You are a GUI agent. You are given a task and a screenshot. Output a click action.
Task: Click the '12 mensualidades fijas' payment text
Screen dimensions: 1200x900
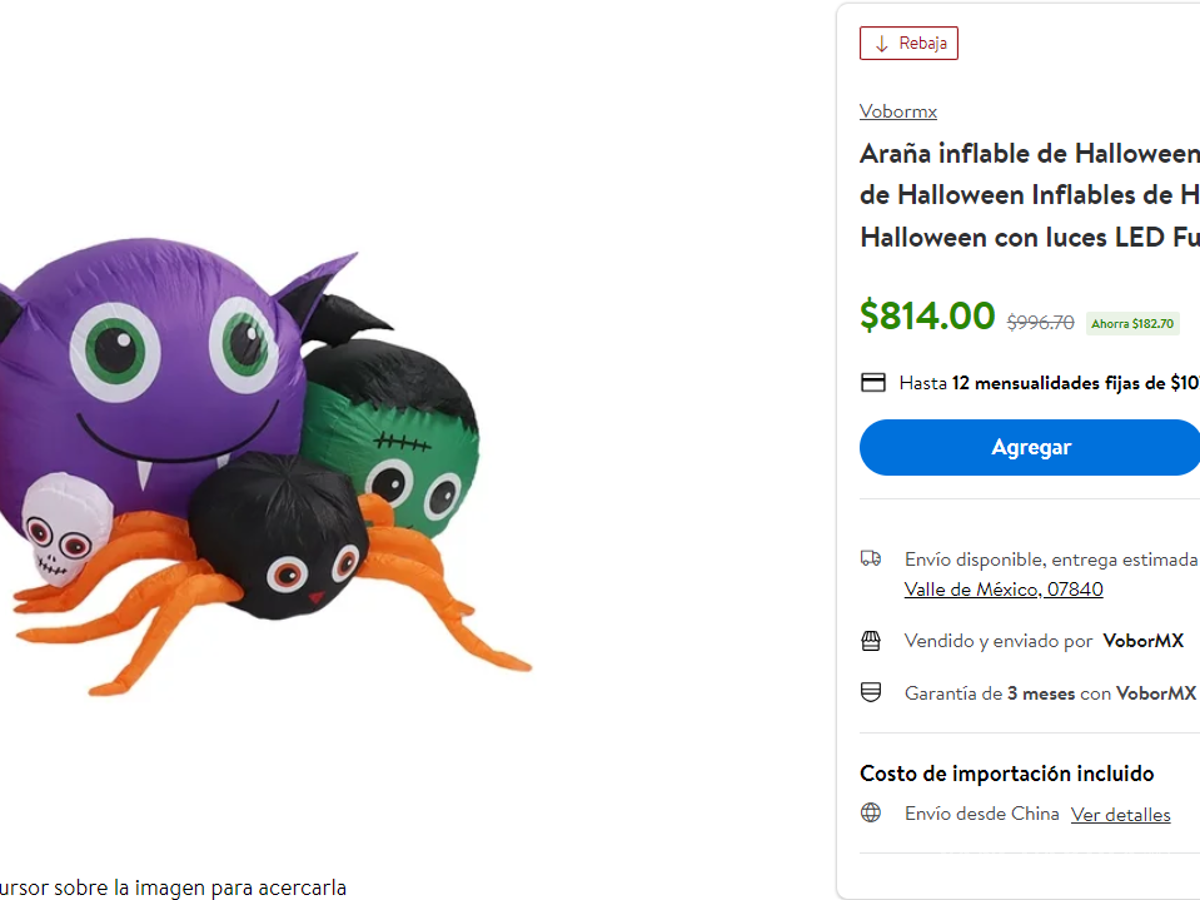click(x=1060, y=383)
